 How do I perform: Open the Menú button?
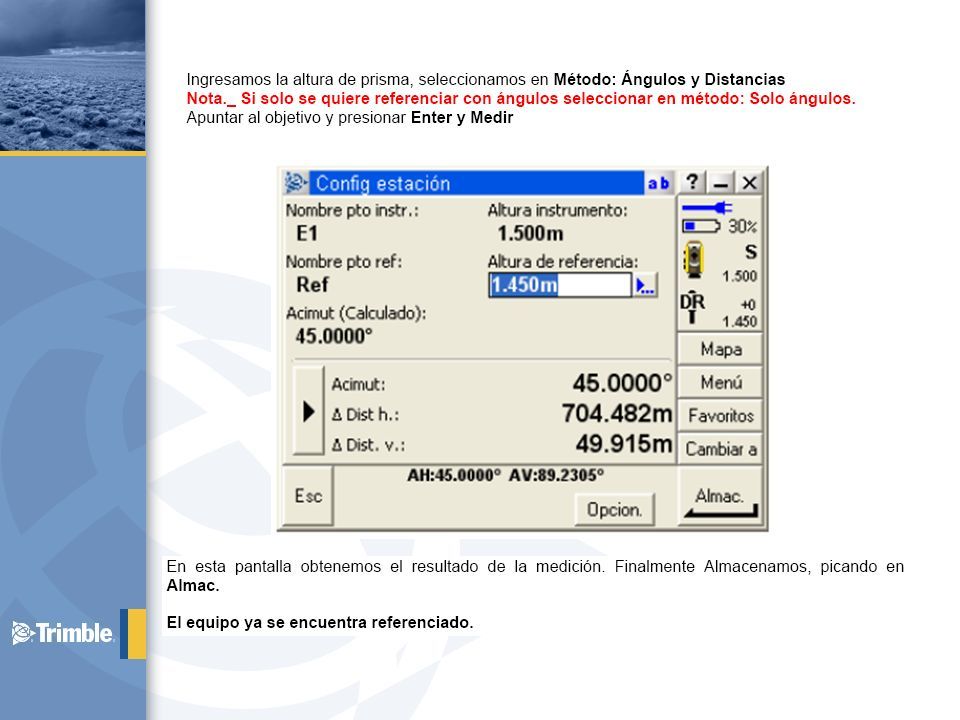721,383
